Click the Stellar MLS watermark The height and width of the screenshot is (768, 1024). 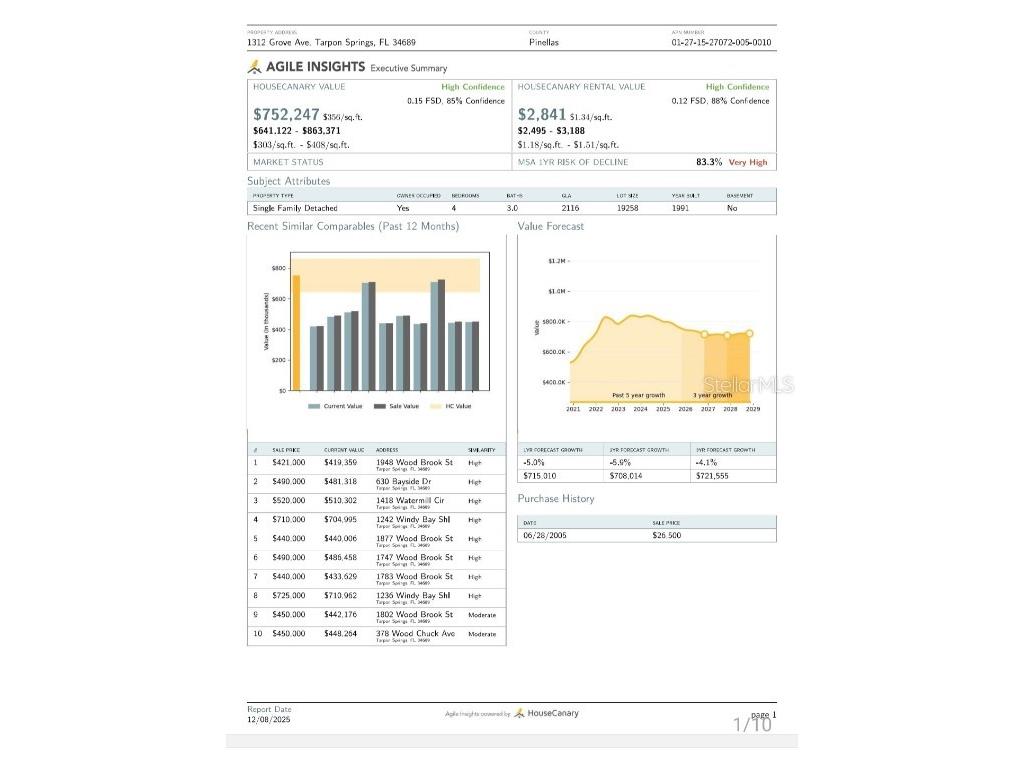pos(748,385)
